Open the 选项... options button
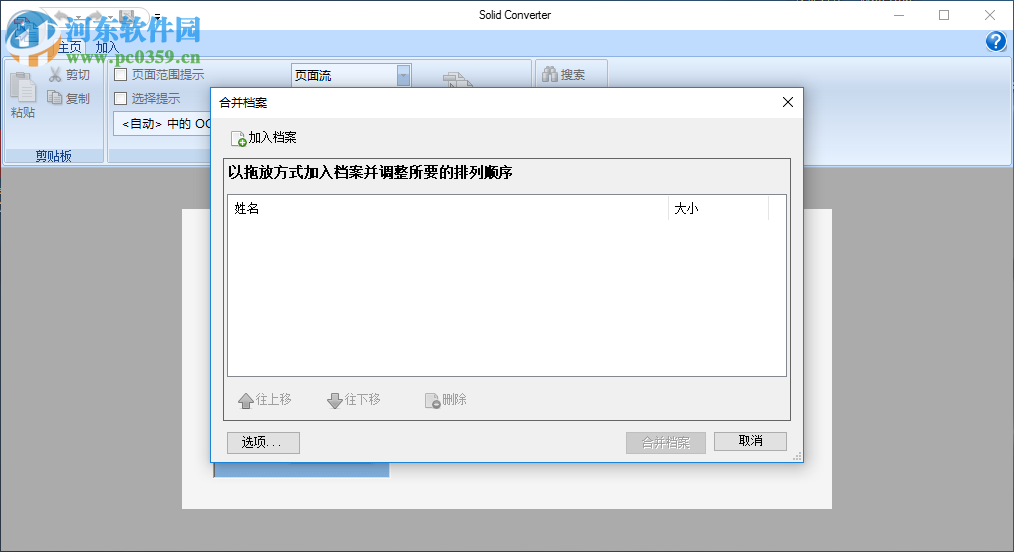This screenshot has width=1014, height=552. click(263, 443)
